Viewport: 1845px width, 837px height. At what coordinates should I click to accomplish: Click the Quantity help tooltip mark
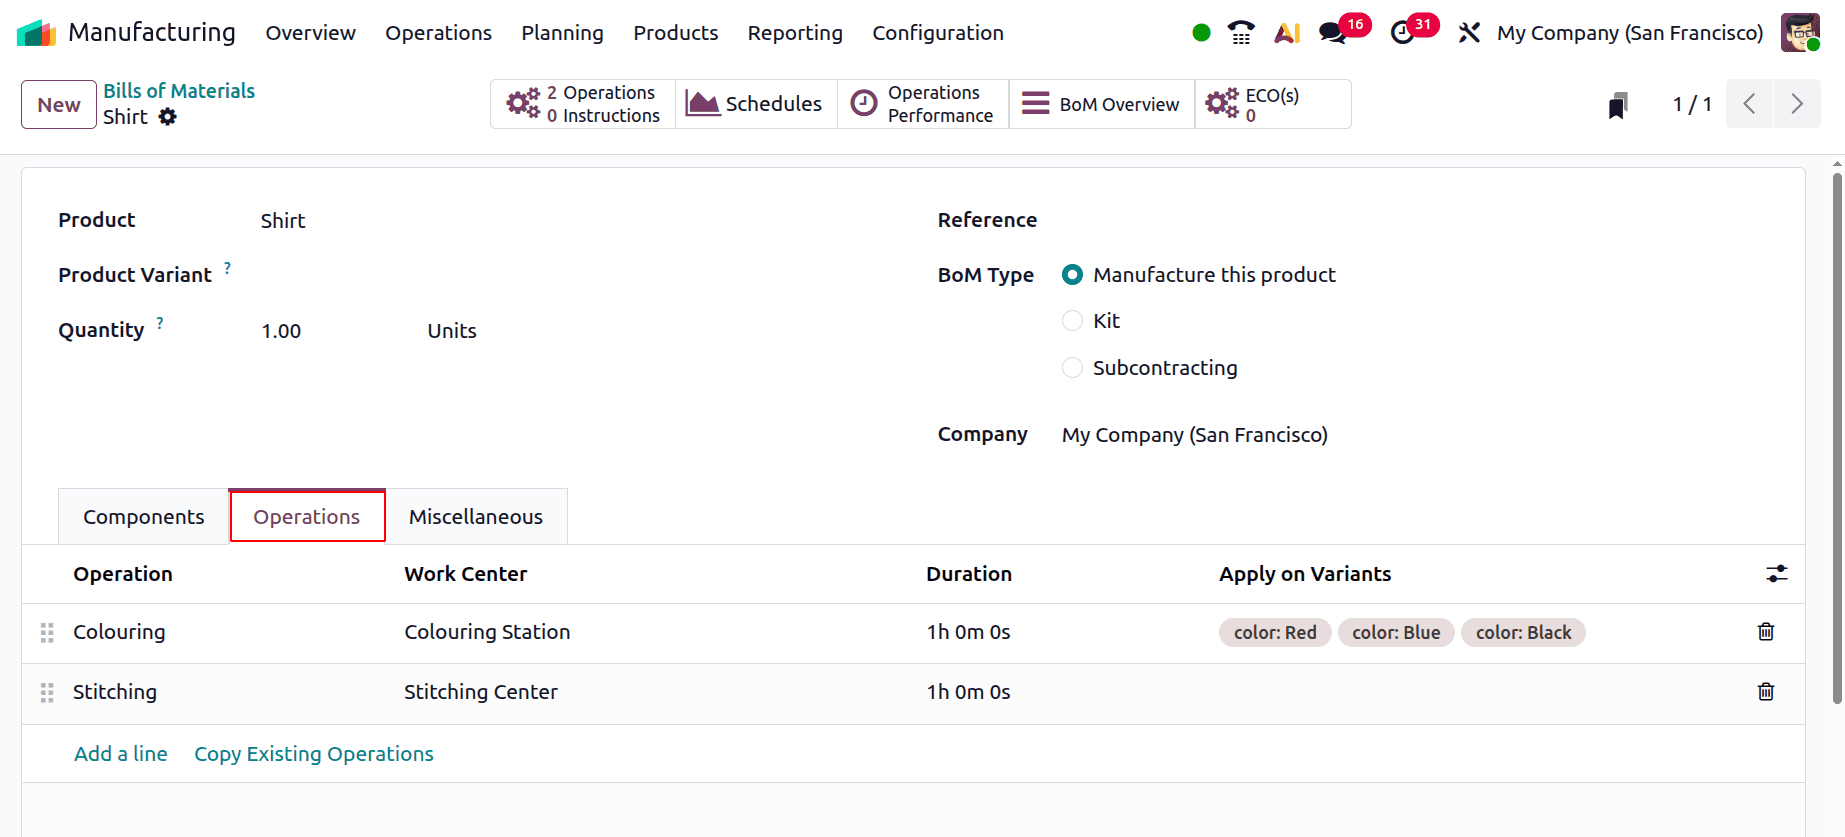(x=160, y=323)
